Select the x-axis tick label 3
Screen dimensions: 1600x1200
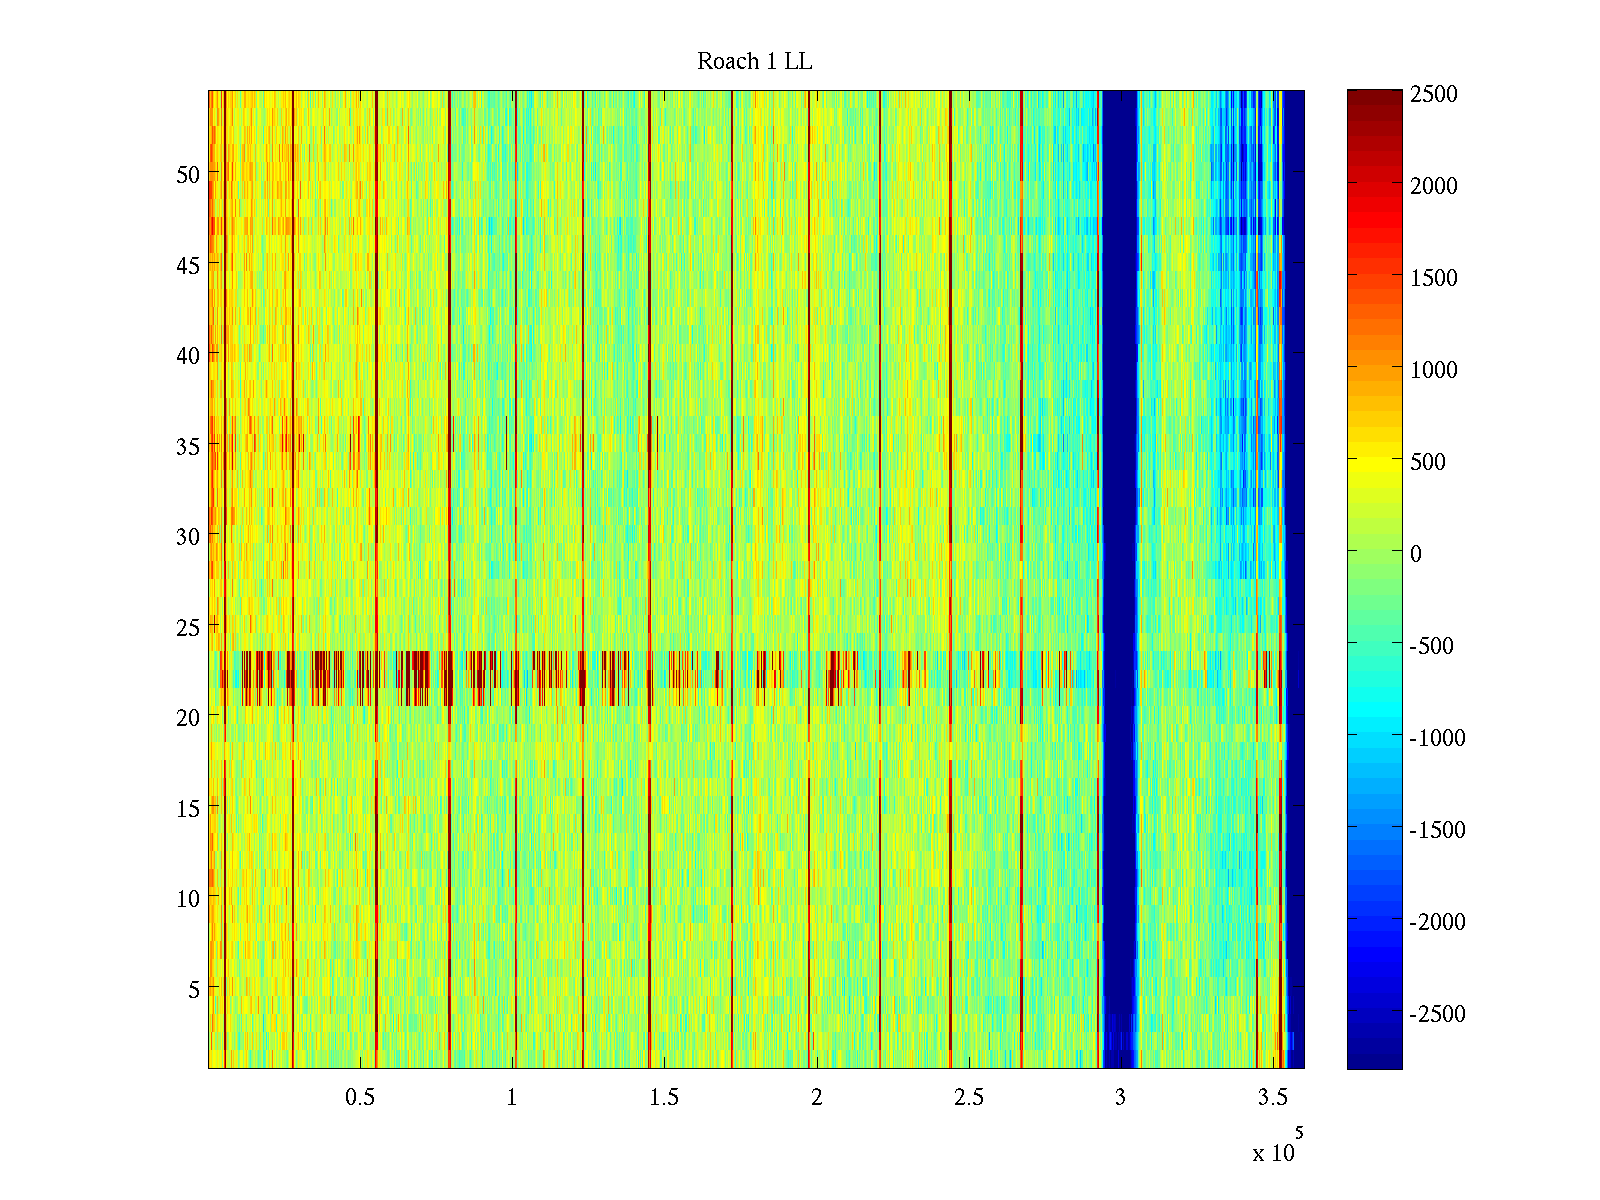(x=1120, y=1098)
